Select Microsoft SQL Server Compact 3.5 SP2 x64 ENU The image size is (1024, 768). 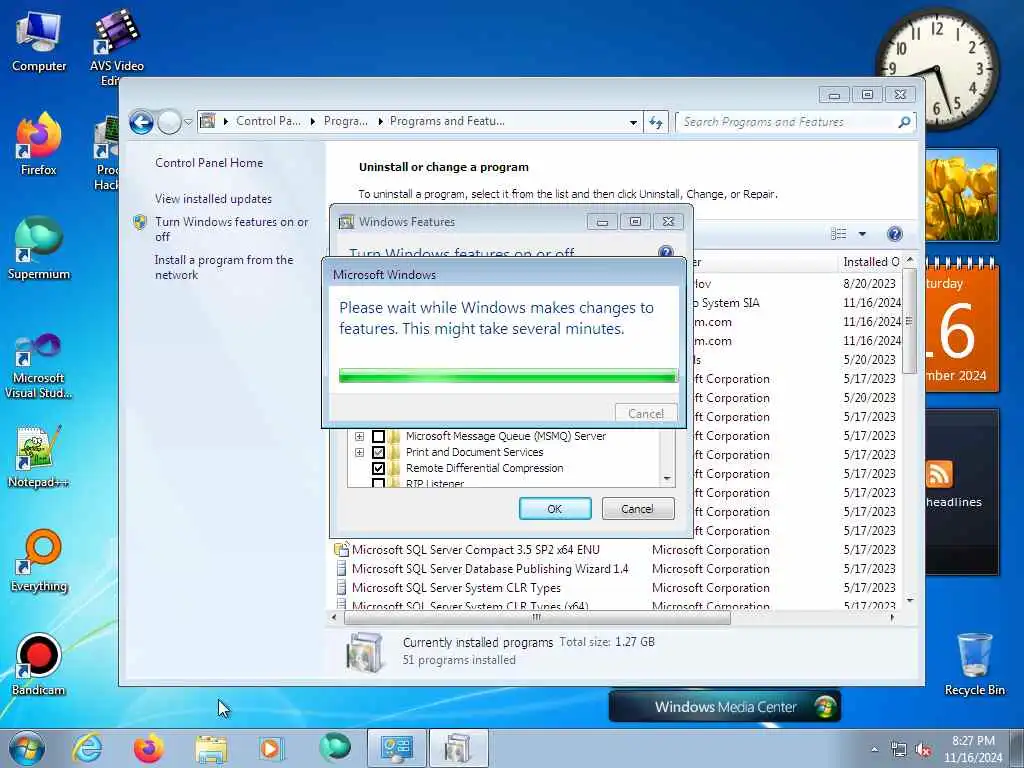[475, 550]
